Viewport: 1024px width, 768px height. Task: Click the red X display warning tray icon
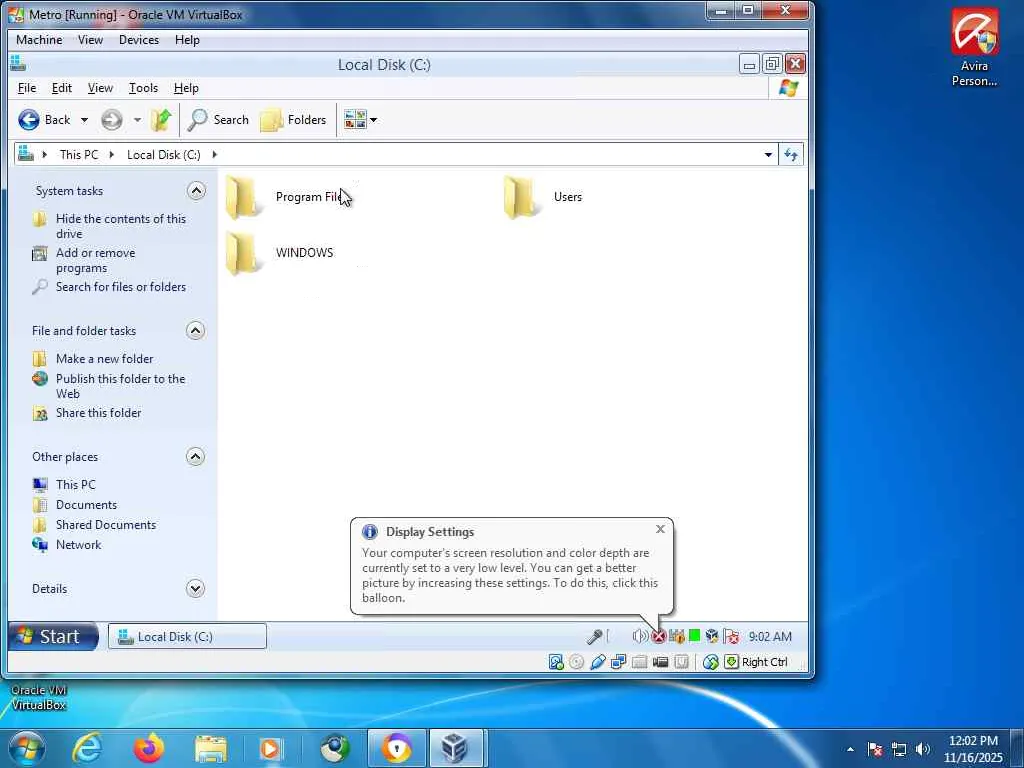[x=658, y=636]
